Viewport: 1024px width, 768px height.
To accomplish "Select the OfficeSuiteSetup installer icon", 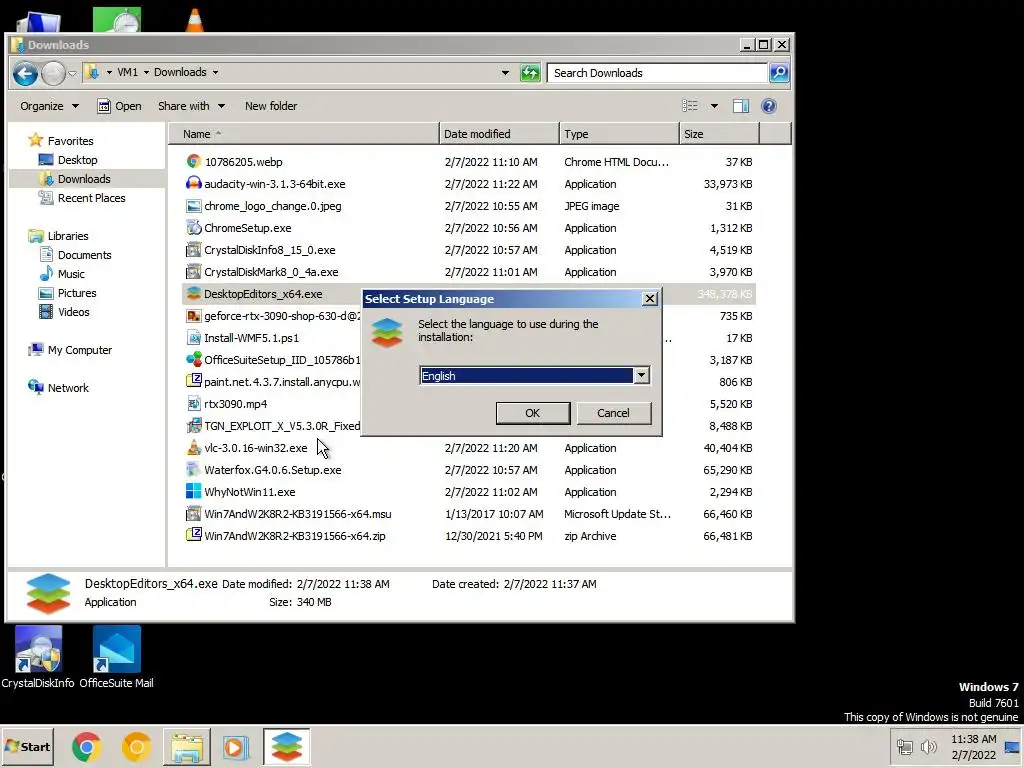I will click(x=193, y=360).
